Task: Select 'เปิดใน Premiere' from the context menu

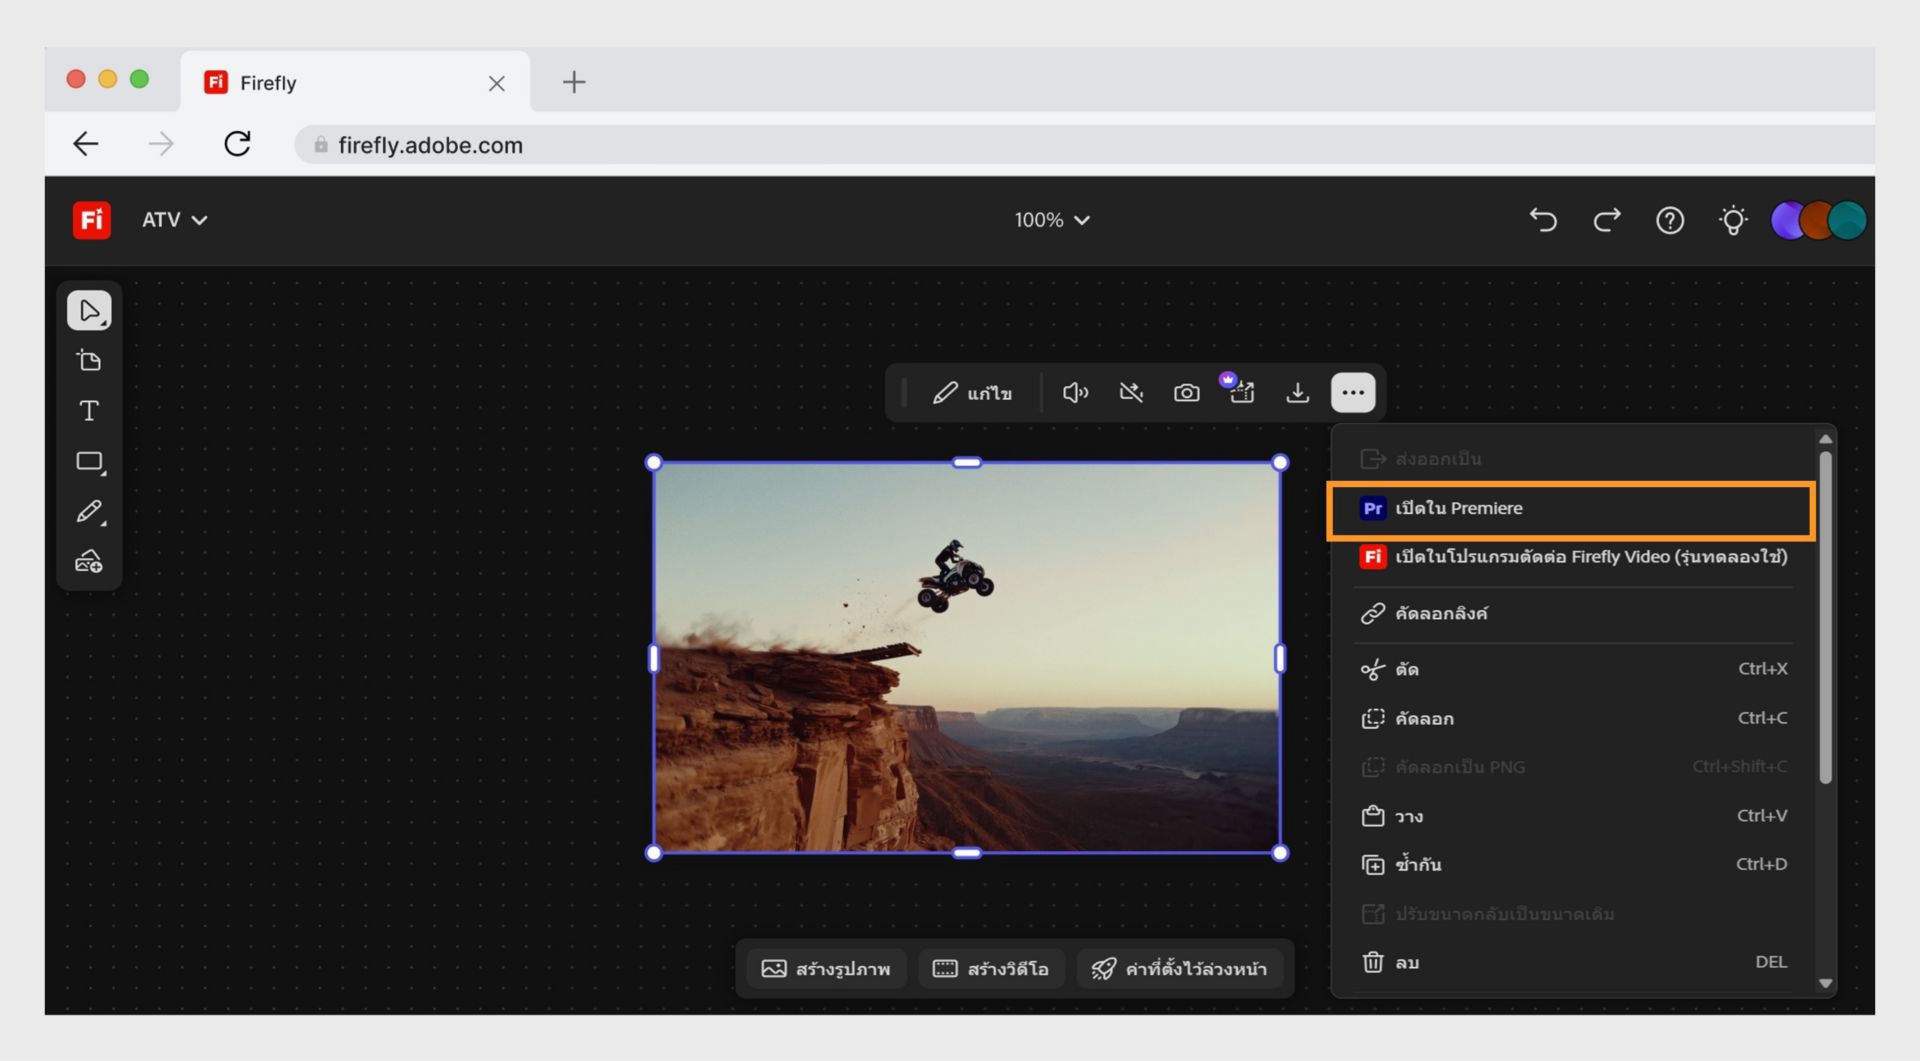Action: [x=1459, y=507]
